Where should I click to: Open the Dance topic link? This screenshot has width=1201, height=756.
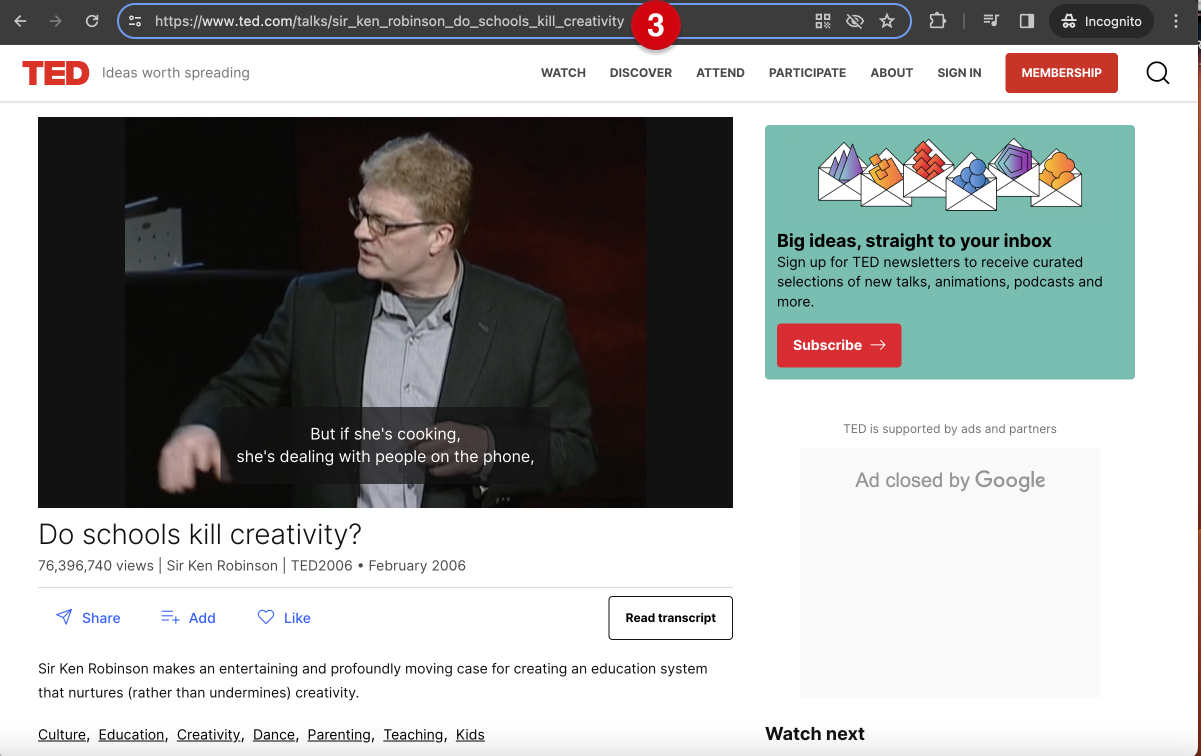tap(274, 735)
